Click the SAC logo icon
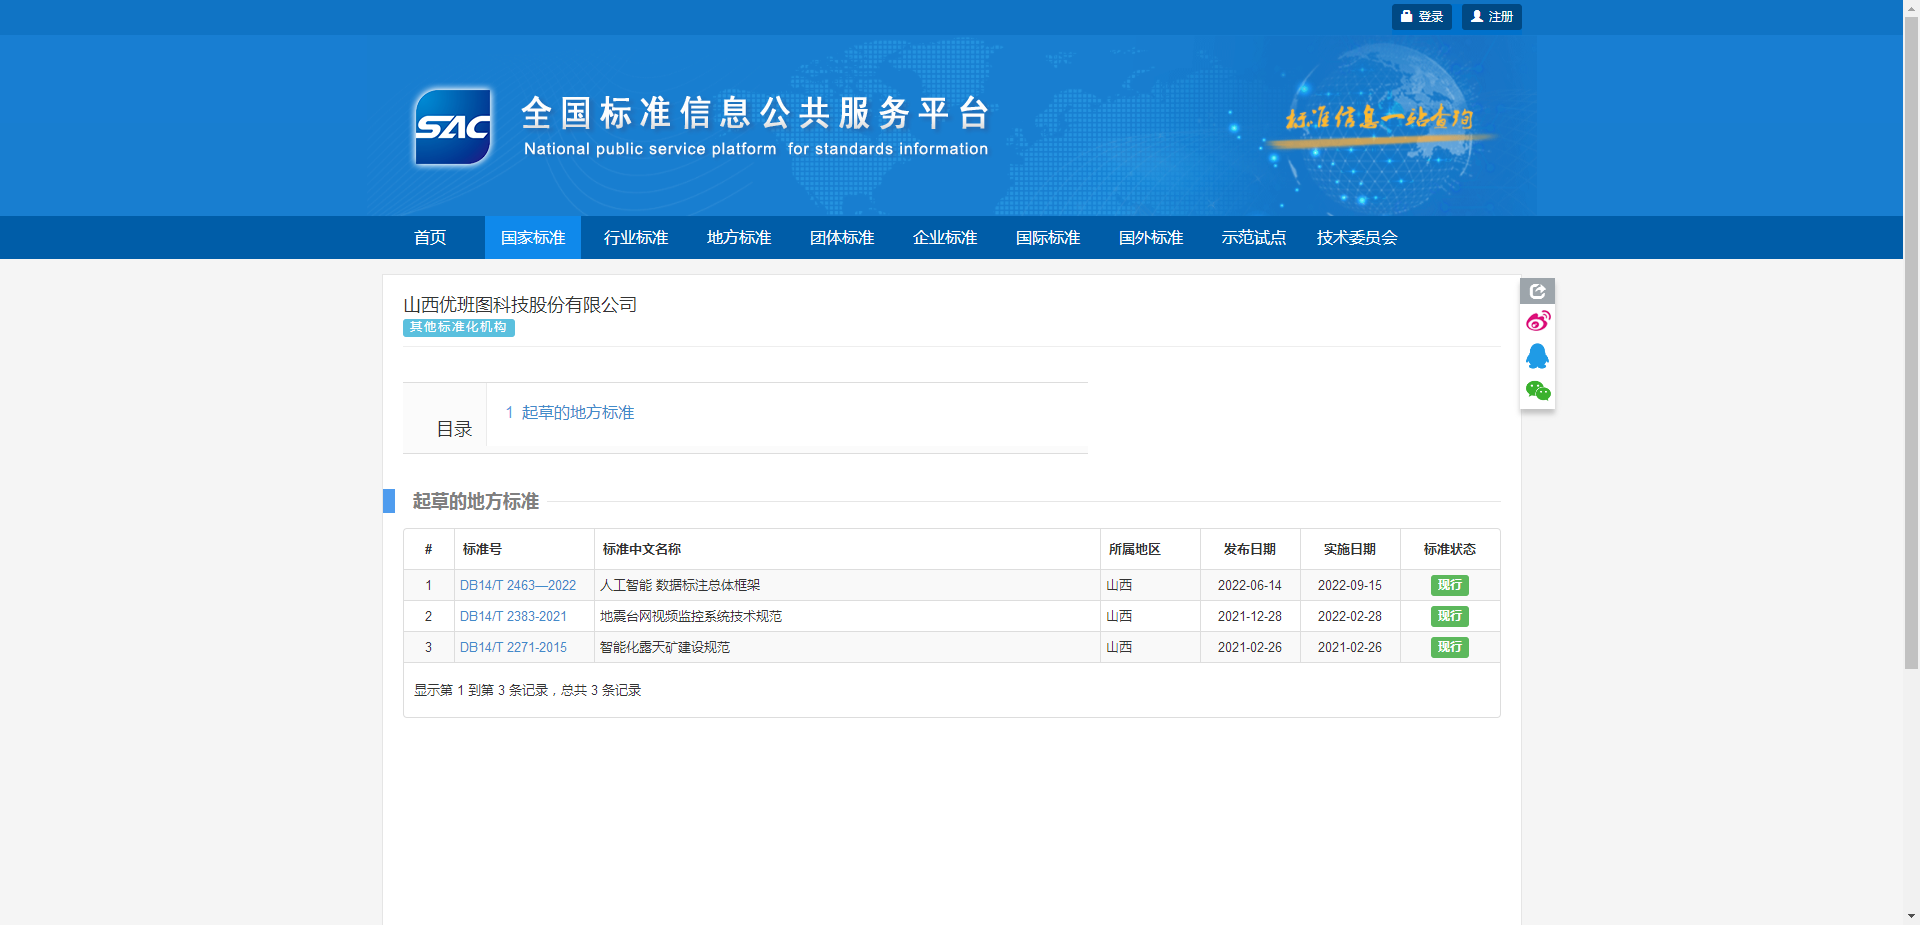 pyautogui.click(x=453, y=127)
